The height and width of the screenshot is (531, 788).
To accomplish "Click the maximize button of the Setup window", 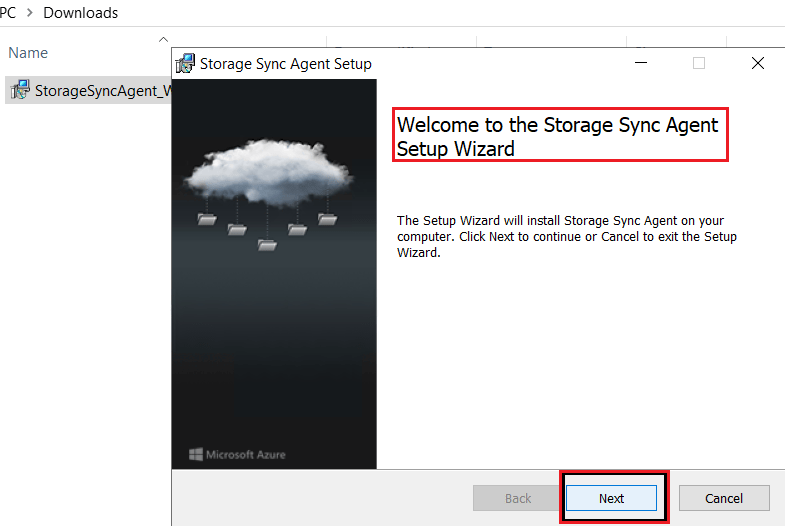I will point(699,63).
